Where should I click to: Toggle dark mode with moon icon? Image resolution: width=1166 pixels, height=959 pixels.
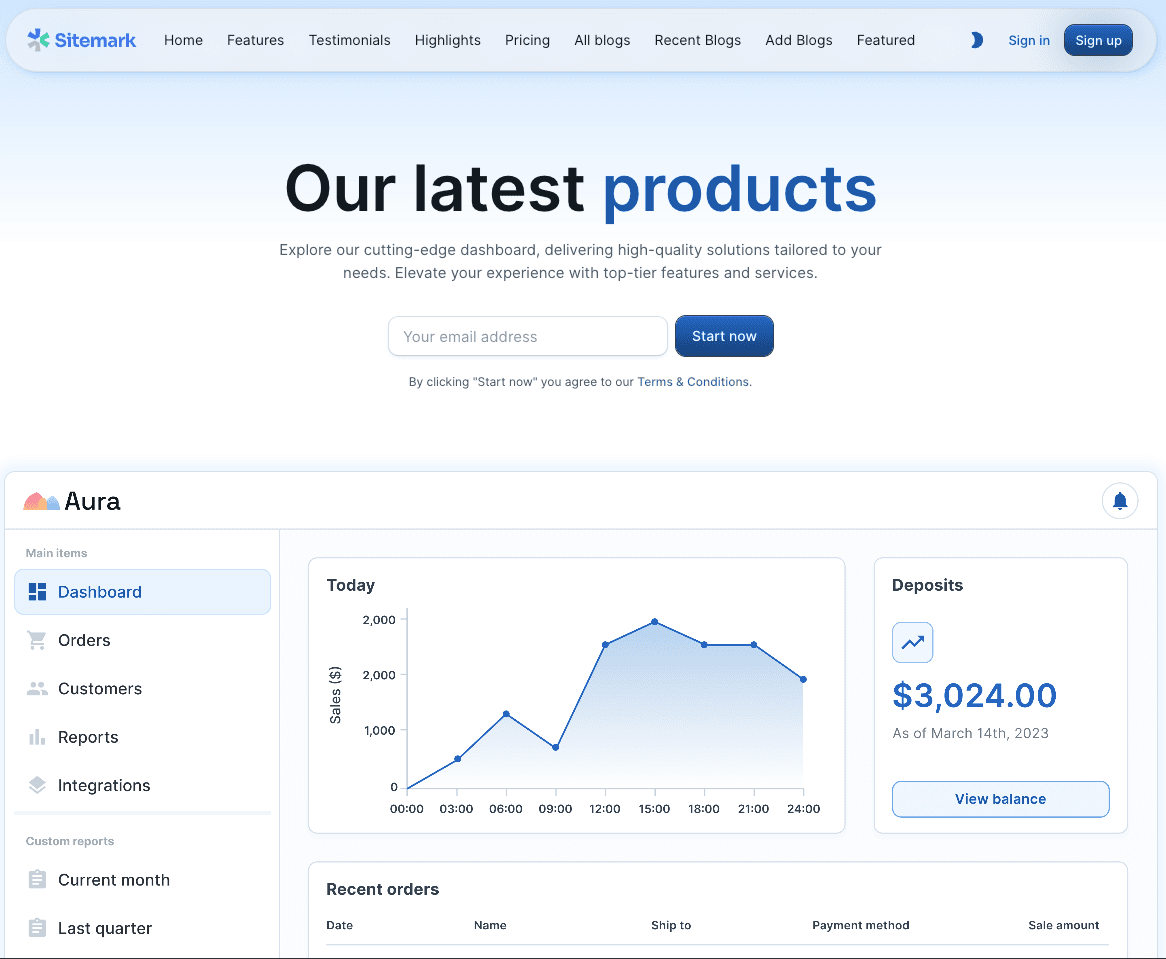click(x=977, y=40)
